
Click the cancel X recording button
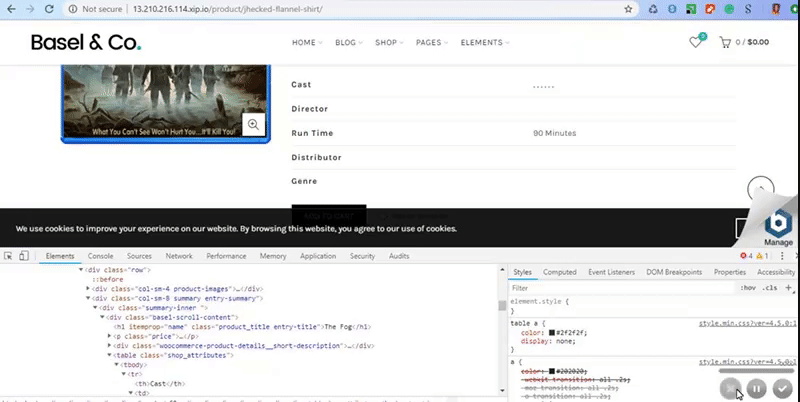click(730, 389)
